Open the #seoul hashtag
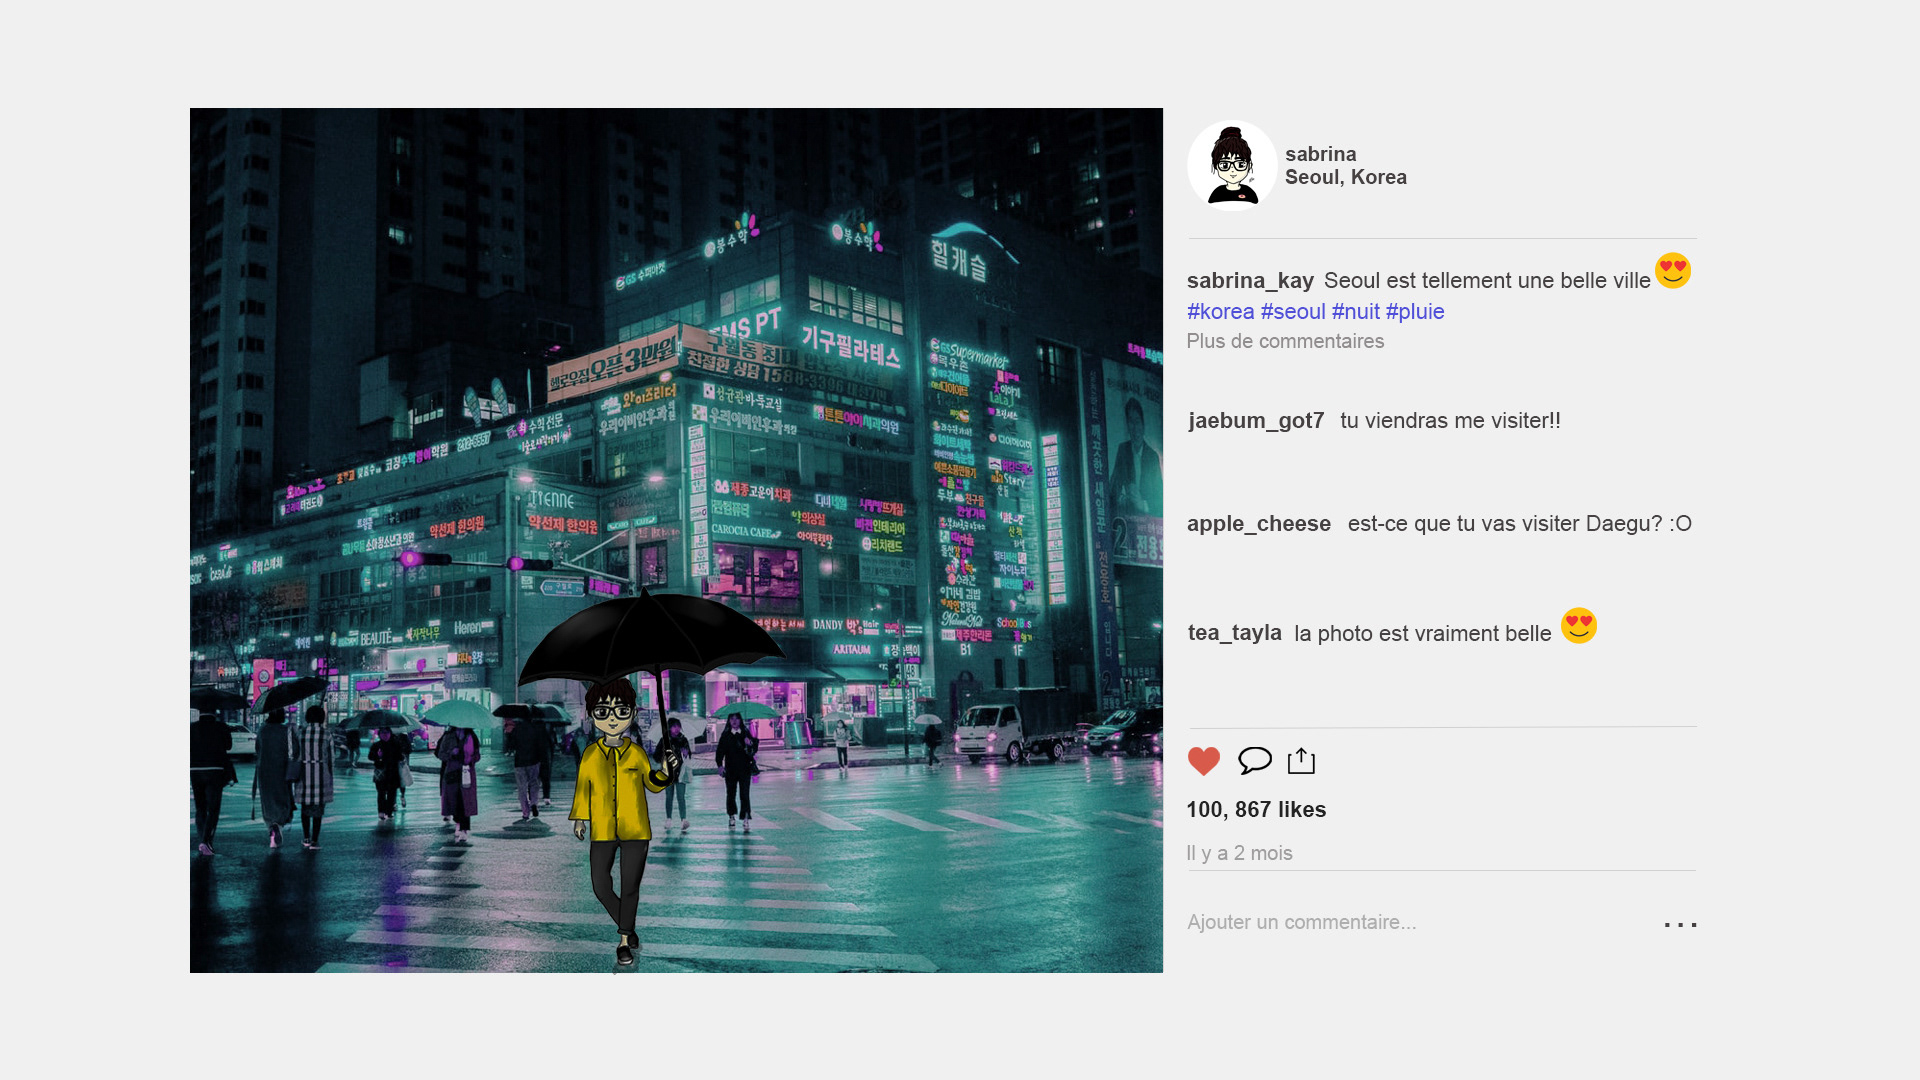This screenshot has width=1920, height=1080. pyautogui.click(x=1293, y=312)
